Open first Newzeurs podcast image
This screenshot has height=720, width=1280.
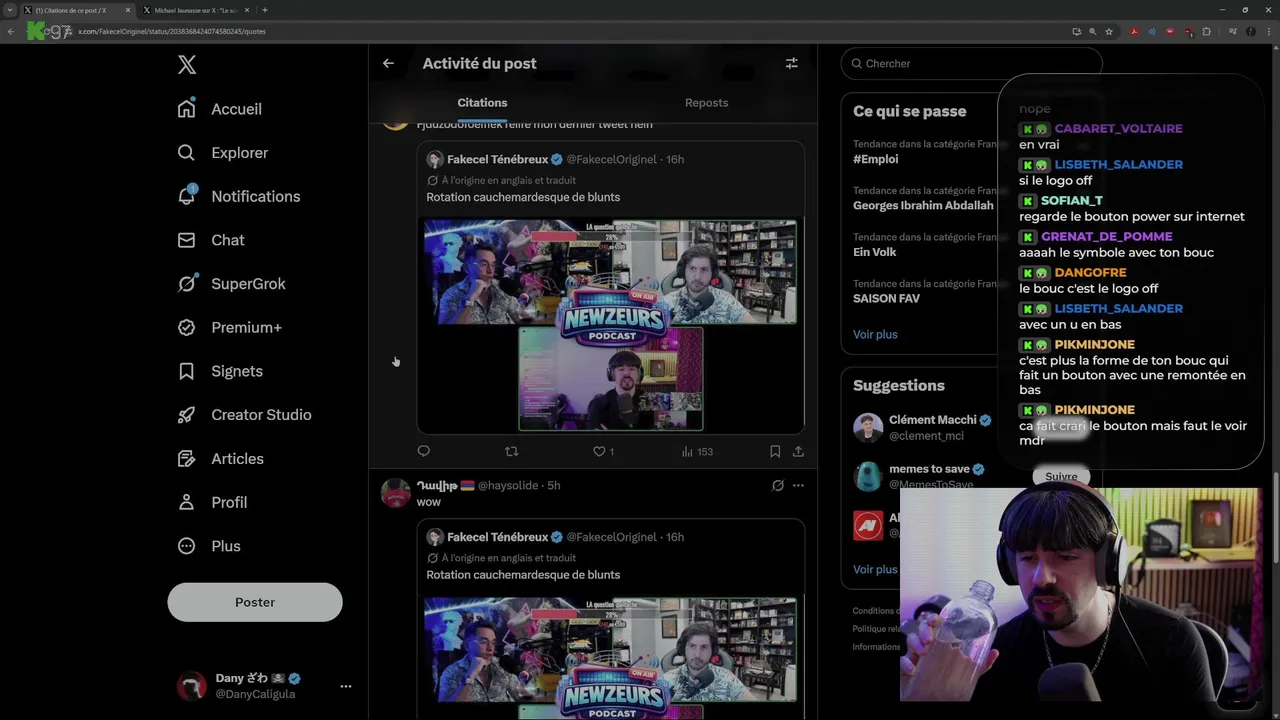click(x=610, y=326)
